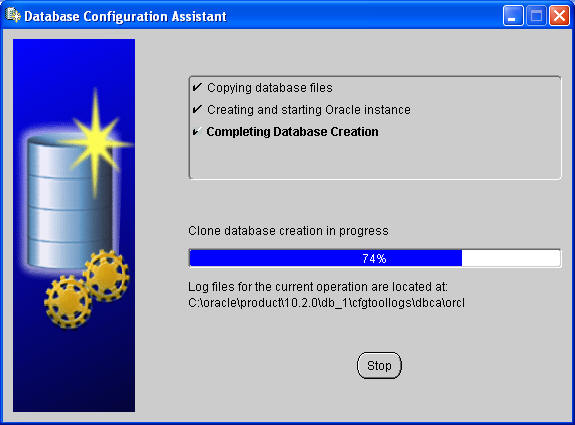Click the checkmark beside Copying database files
Screen dimensions: 575x425
(x=197, y=87)
